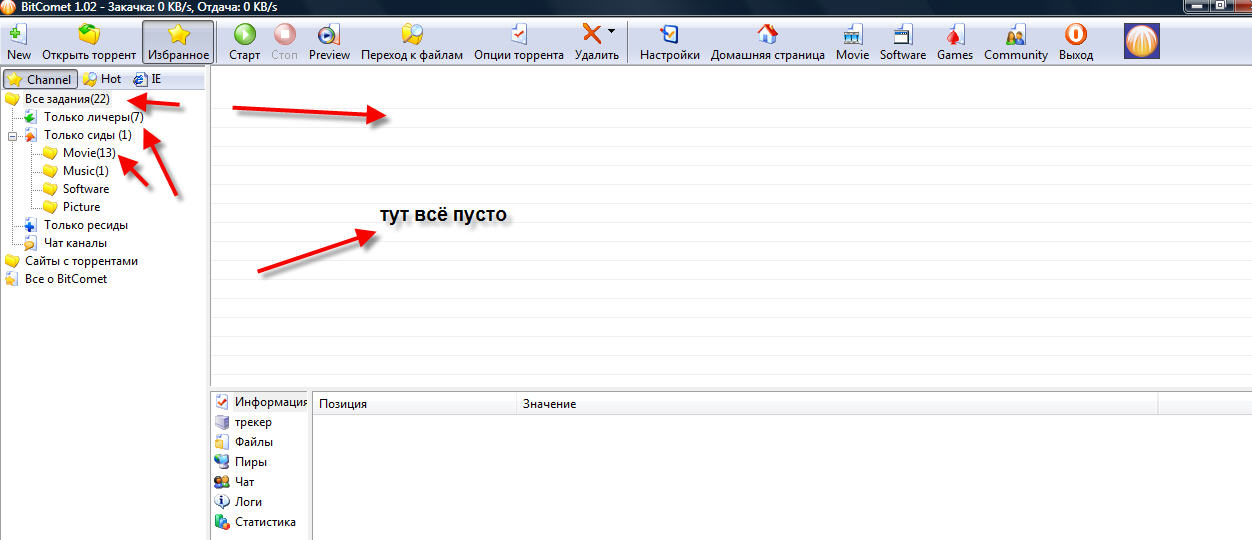Open Preview from the toolbar
Screen dimensions: 1252x540
[x=329, y=42]
